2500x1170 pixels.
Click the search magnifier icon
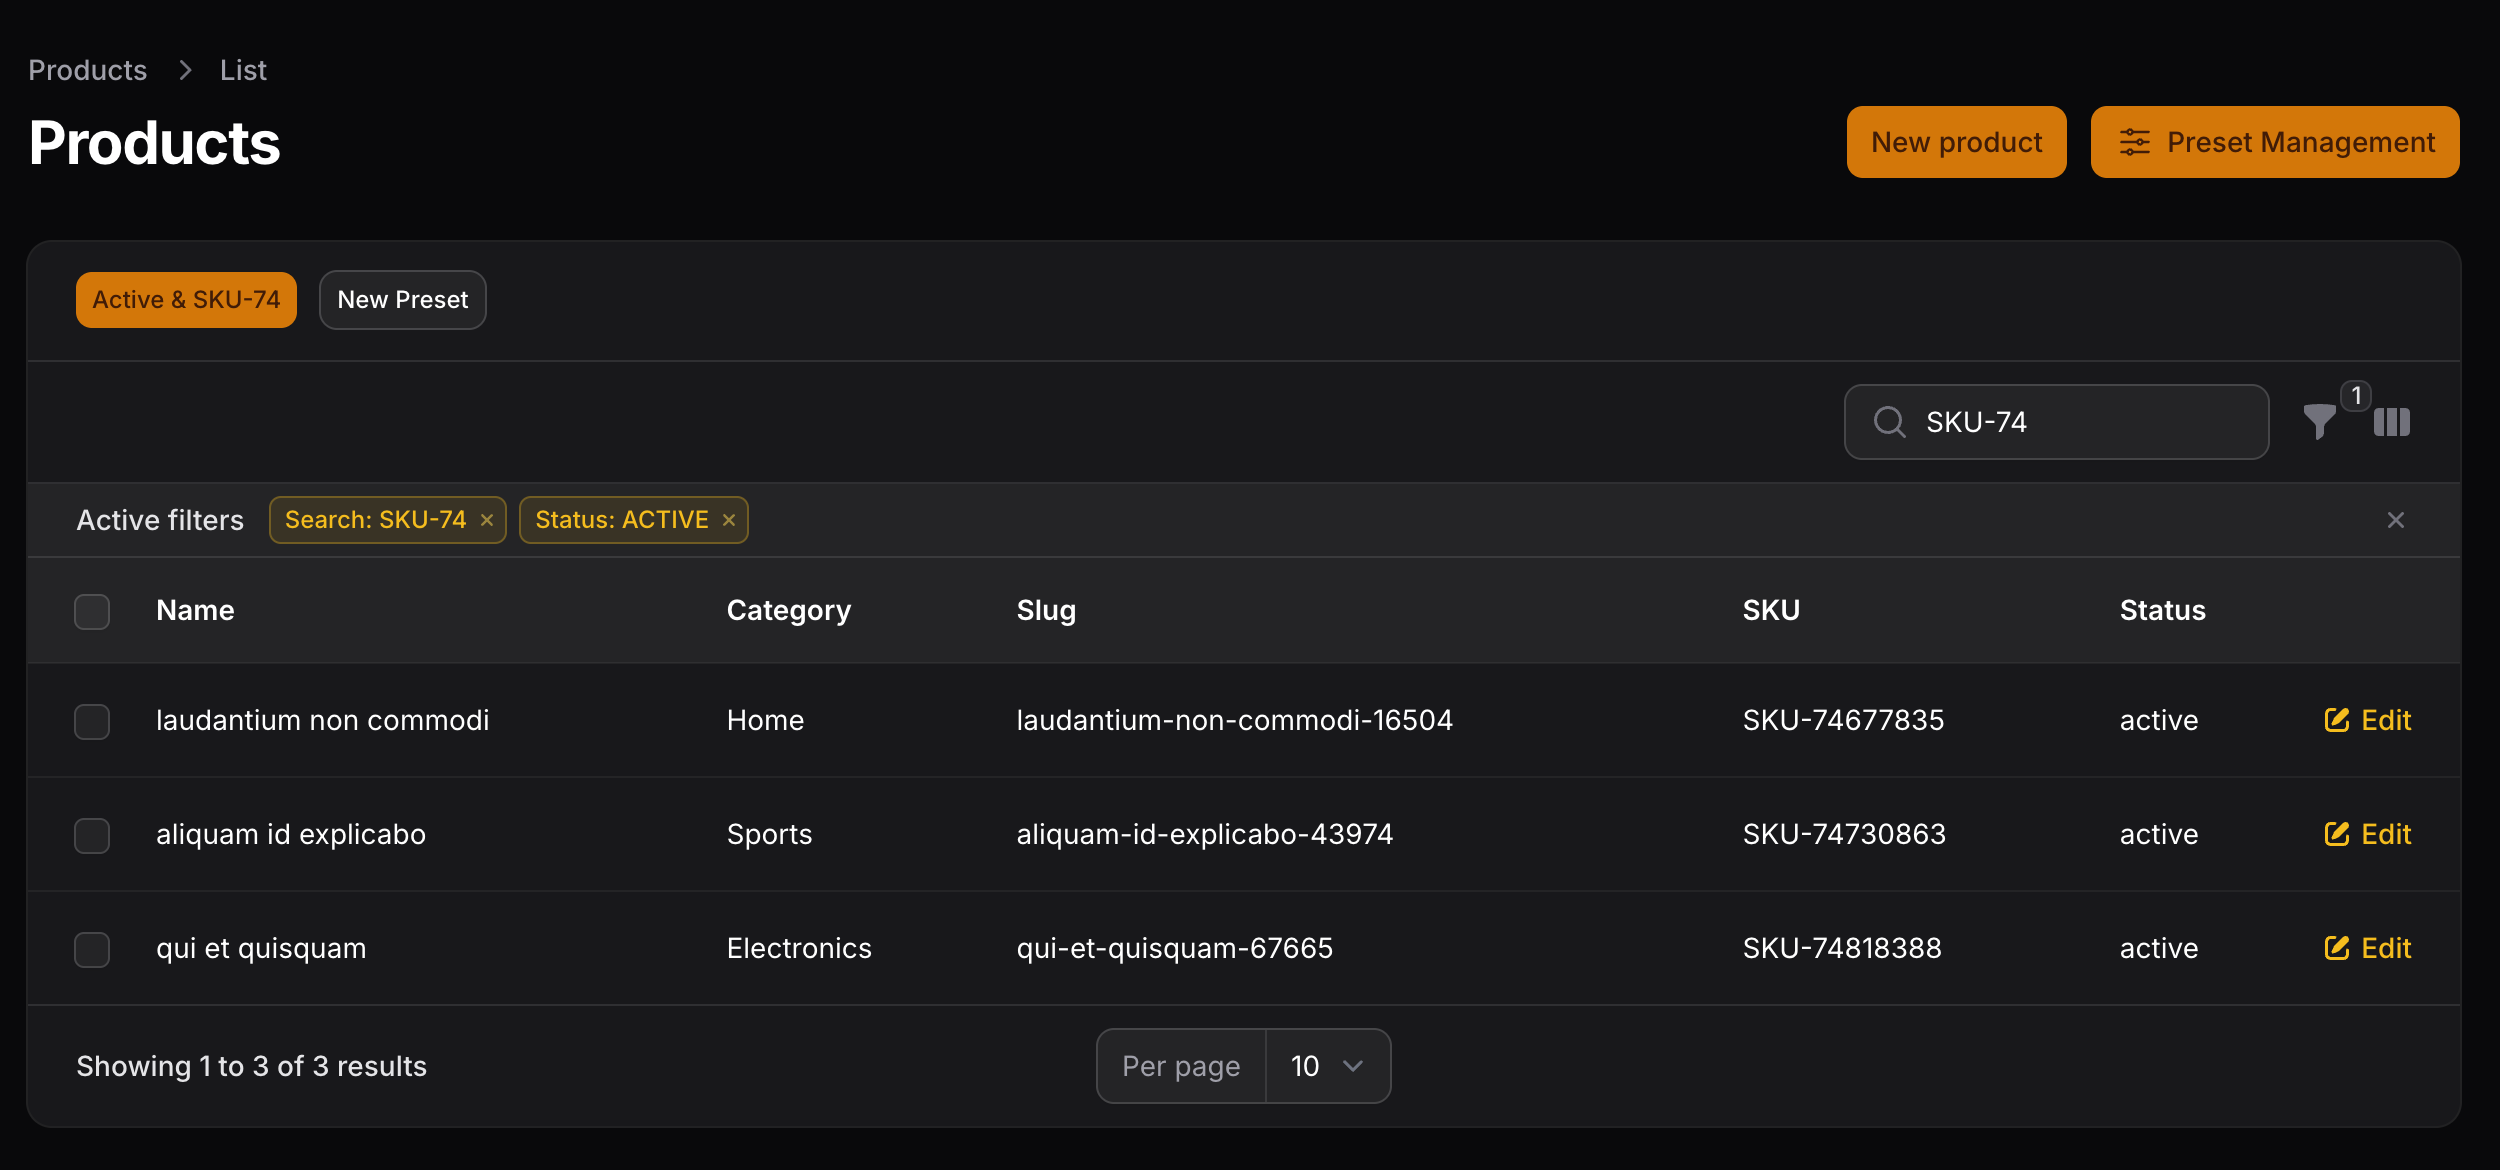tap(1890, 422)
